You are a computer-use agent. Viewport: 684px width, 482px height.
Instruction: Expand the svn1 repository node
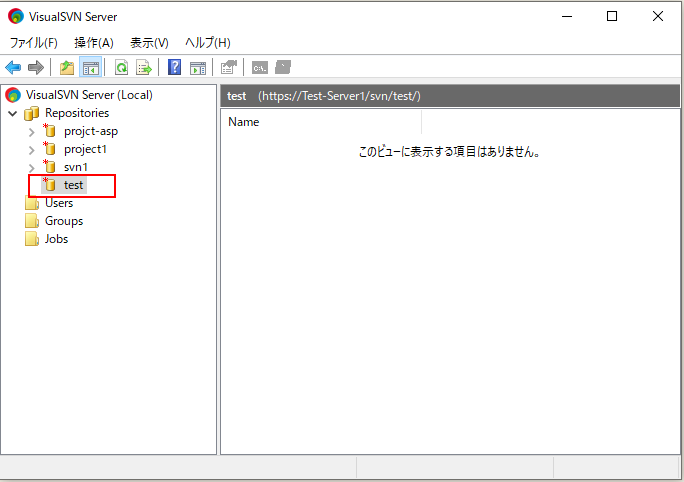pyautogui.click(x=31, y=168)
